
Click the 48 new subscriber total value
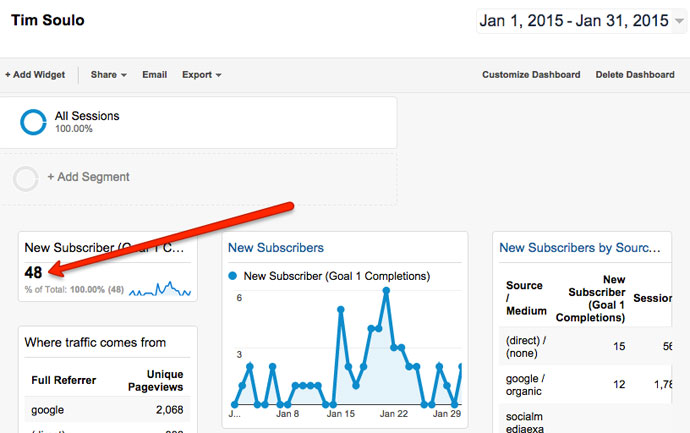pos(34,272)
